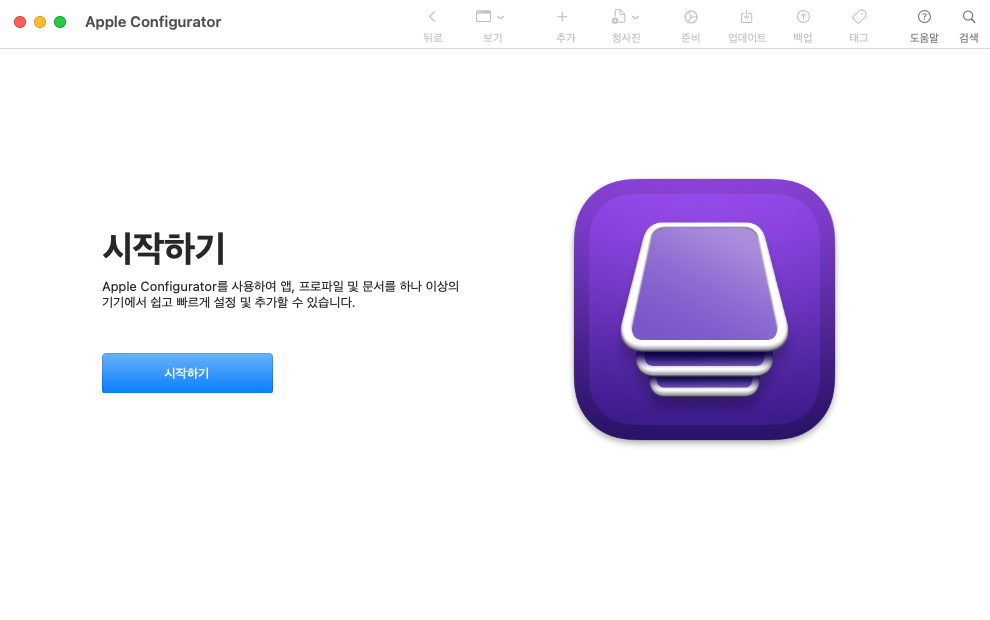Click the blue 시작하기 button
Image resolution: width=990 pixels, height=620 pixels.
click(188, 373)
